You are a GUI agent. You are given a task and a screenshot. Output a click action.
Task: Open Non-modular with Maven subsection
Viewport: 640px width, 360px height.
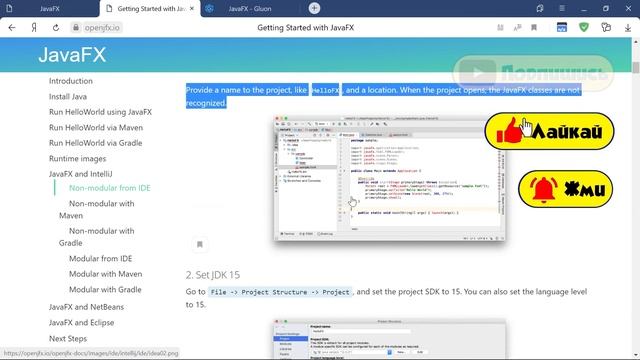coord(97,209)
